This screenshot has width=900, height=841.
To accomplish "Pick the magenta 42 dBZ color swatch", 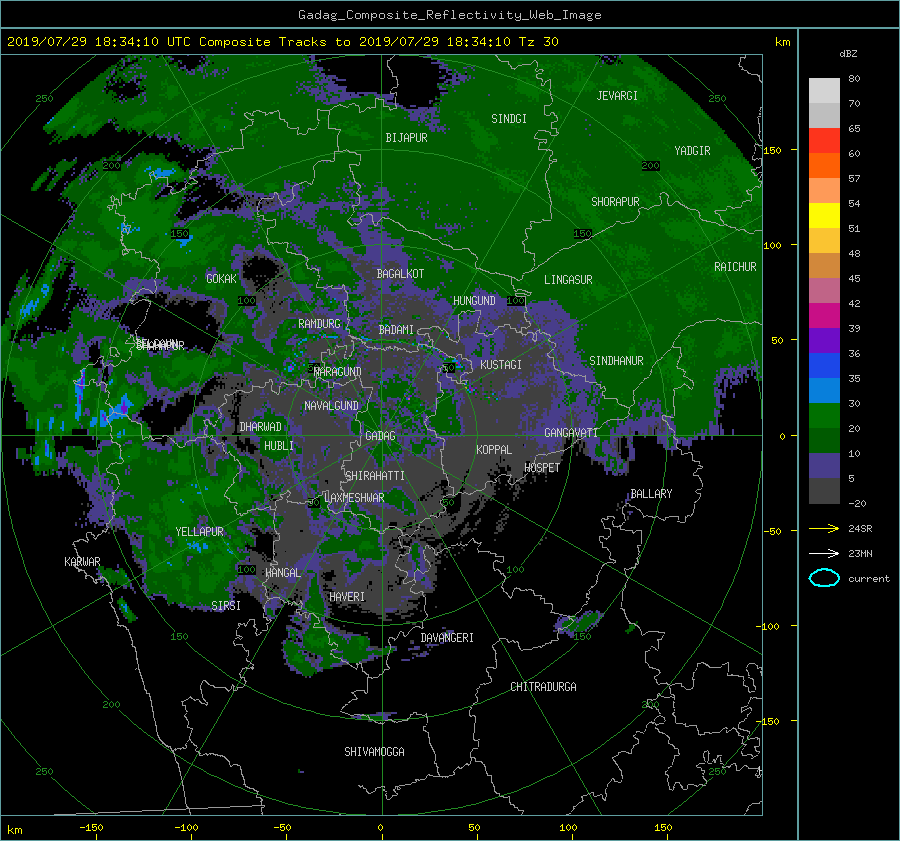I will 824,316.
